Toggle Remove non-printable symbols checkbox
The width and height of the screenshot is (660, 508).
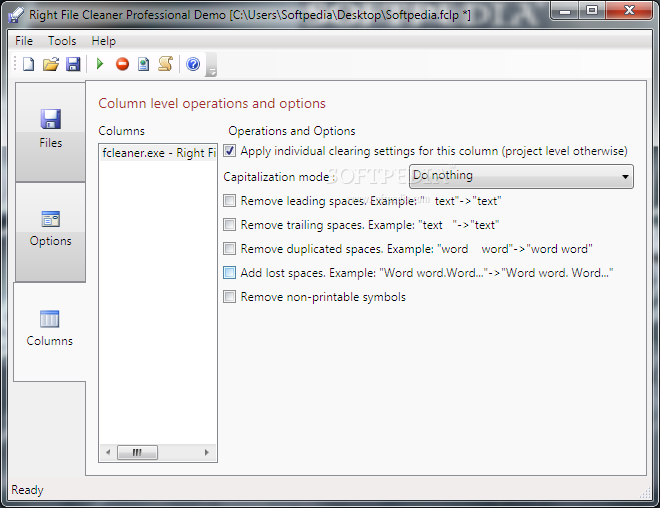pos(229,296)
